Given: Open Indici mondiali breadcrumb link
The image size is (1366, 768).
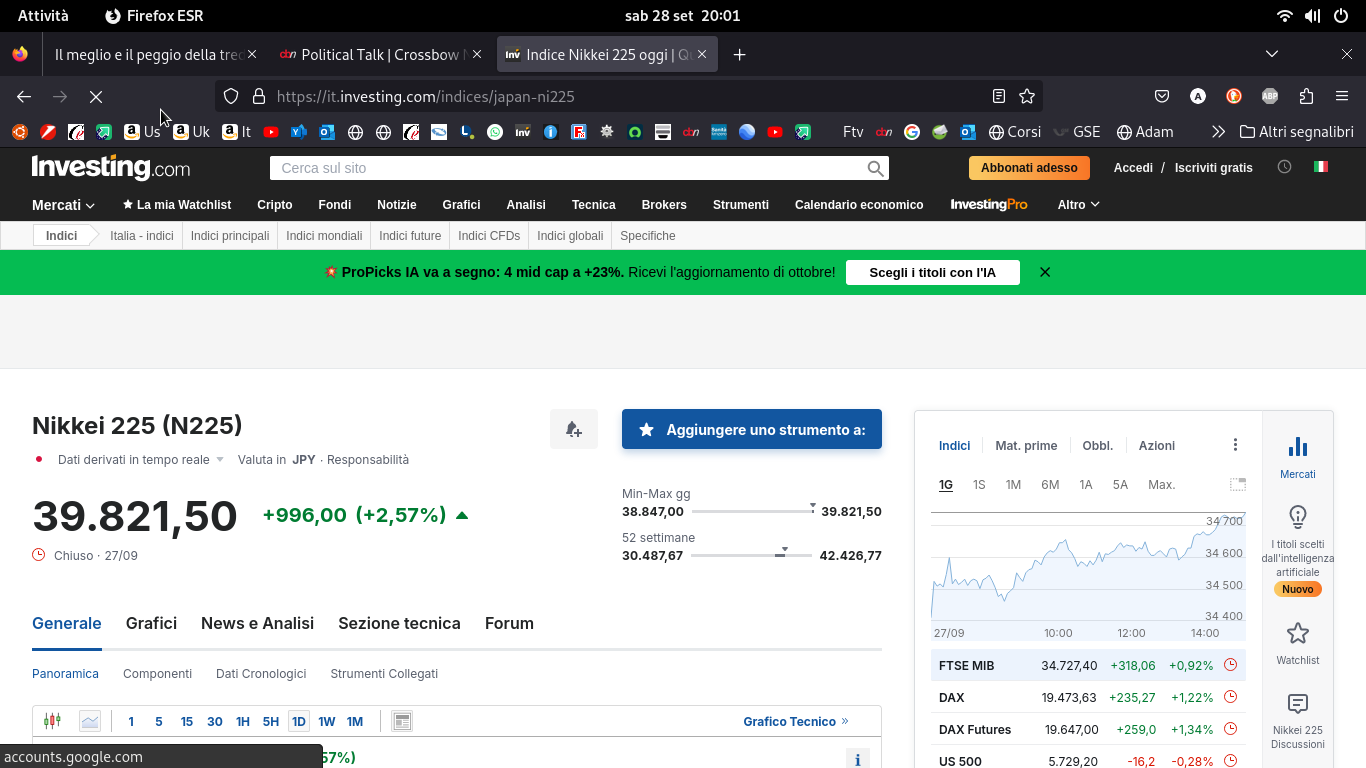Looking at the screenshot, I should coord(324,235).
